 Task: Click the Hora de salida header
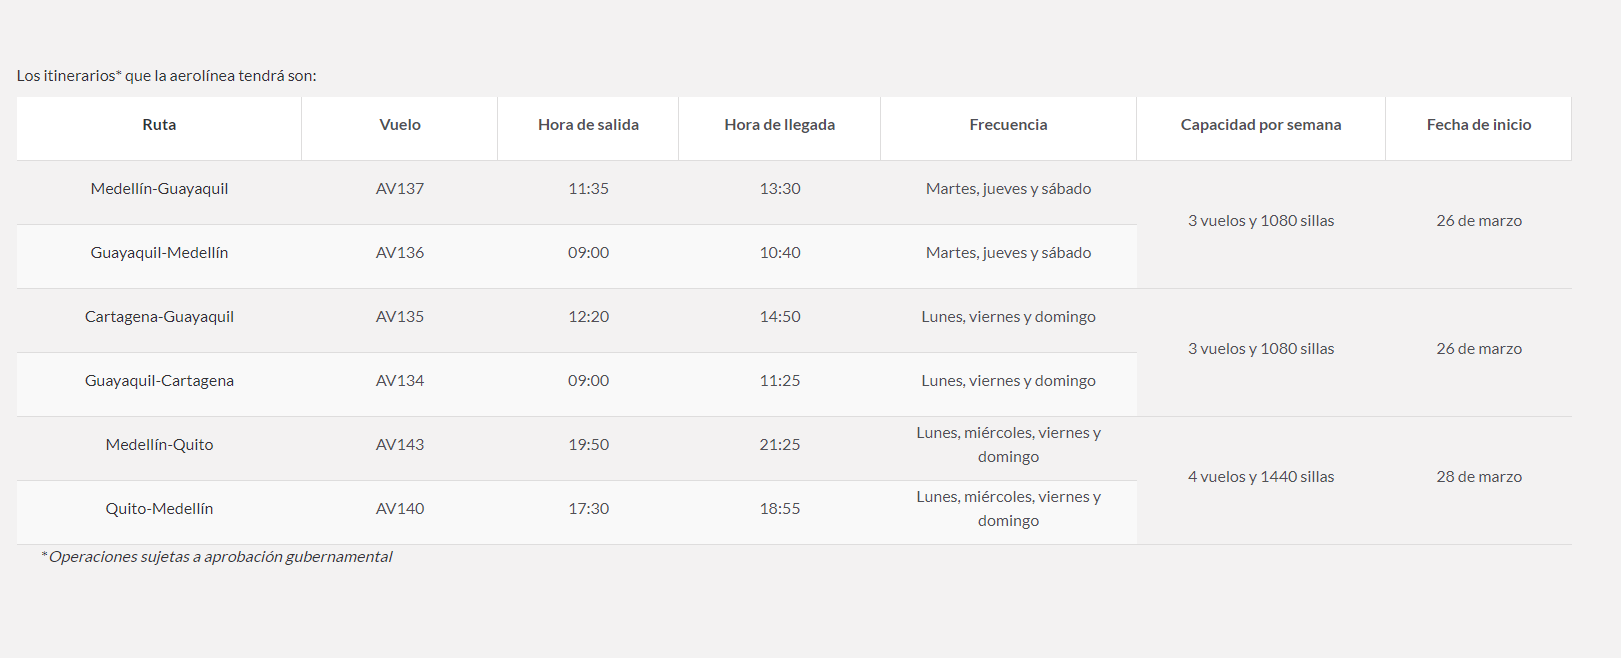tap(588, 125)
